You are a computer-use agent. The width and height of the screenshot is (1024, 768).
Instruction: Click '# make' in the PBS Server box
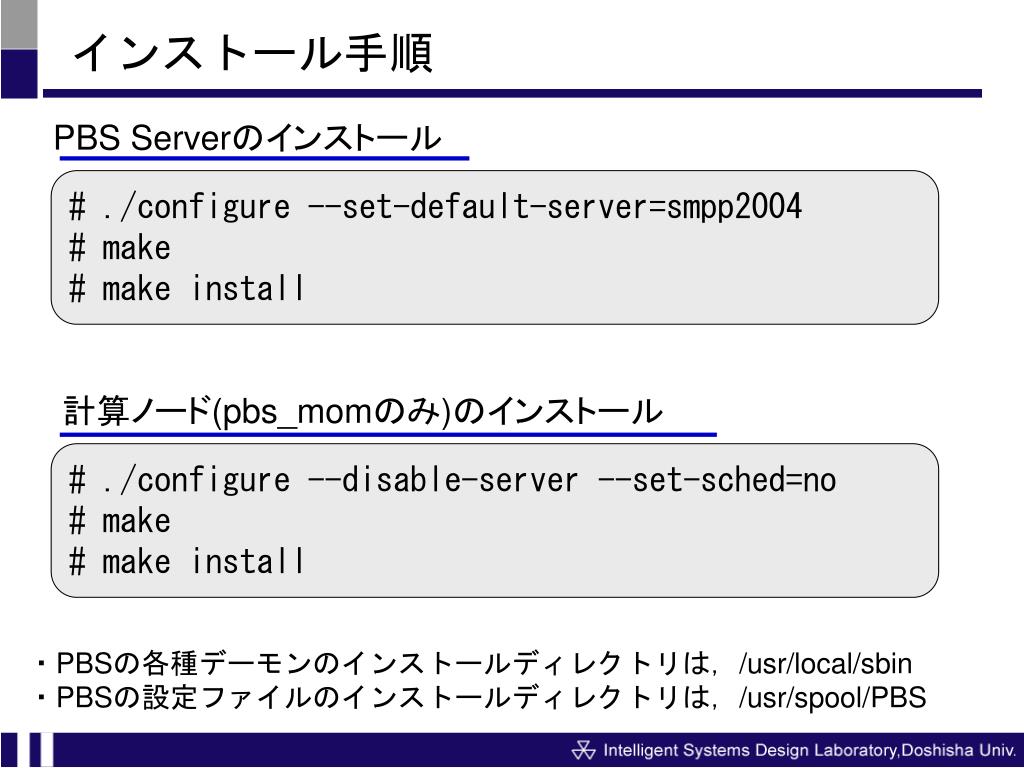pos(120,248)
